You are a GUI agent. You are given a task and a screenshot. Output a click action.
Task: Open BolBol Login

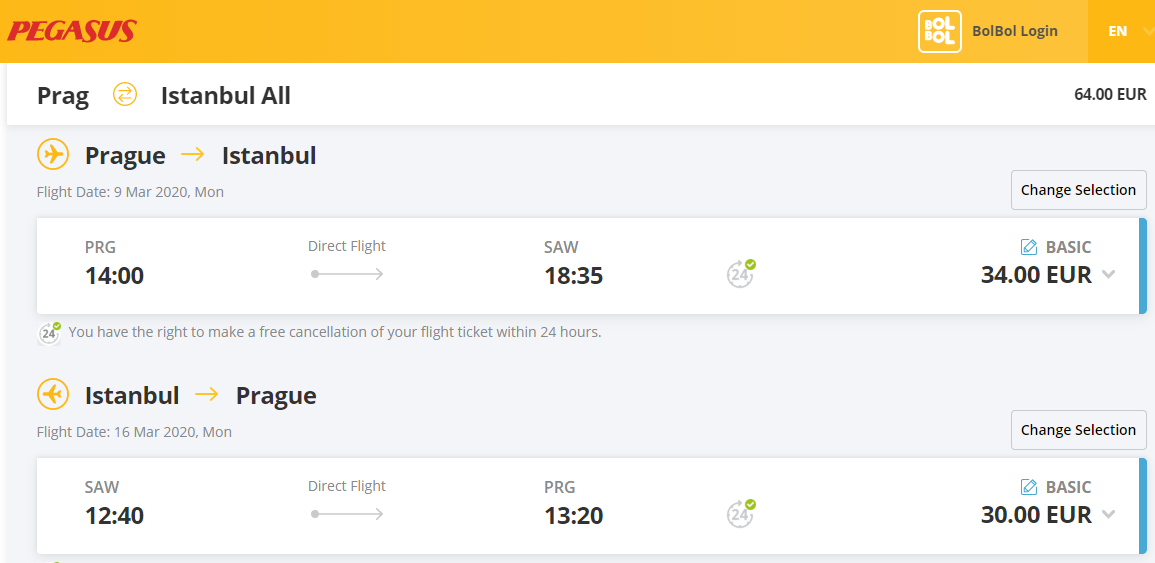(x=1015, y=31)
